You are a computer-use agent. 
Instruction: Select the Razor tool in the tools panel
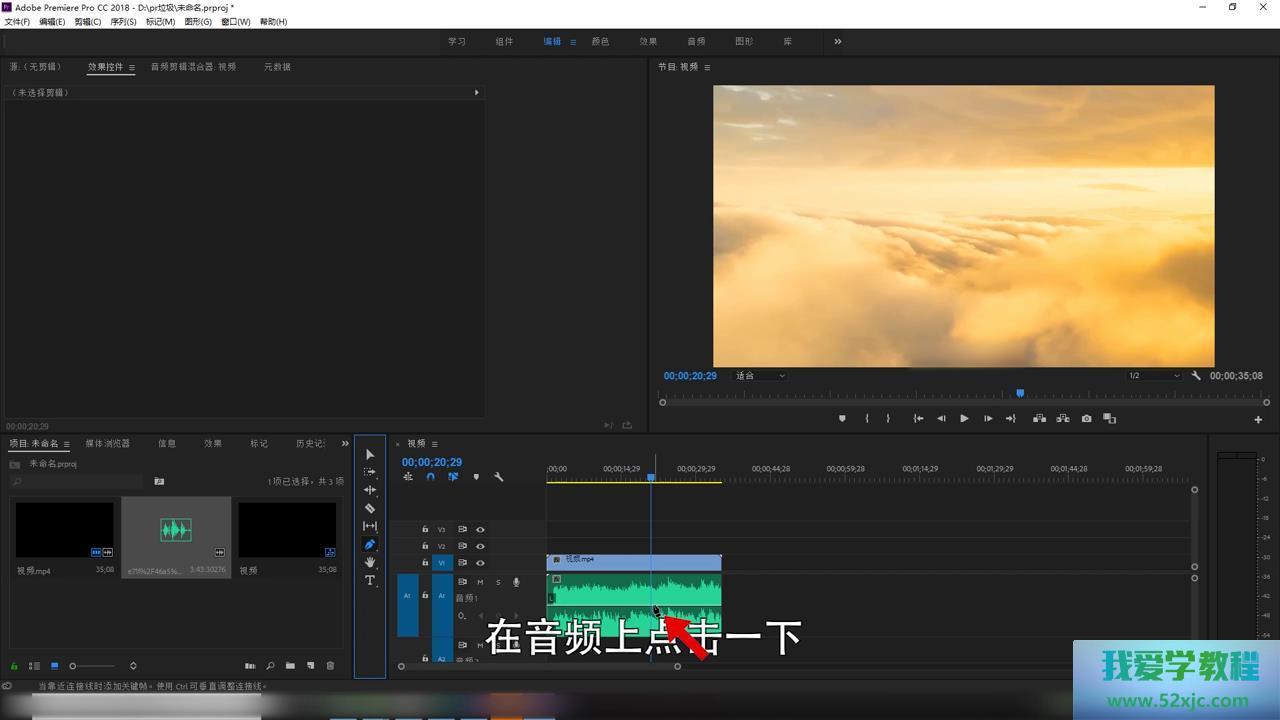(370, 508)
